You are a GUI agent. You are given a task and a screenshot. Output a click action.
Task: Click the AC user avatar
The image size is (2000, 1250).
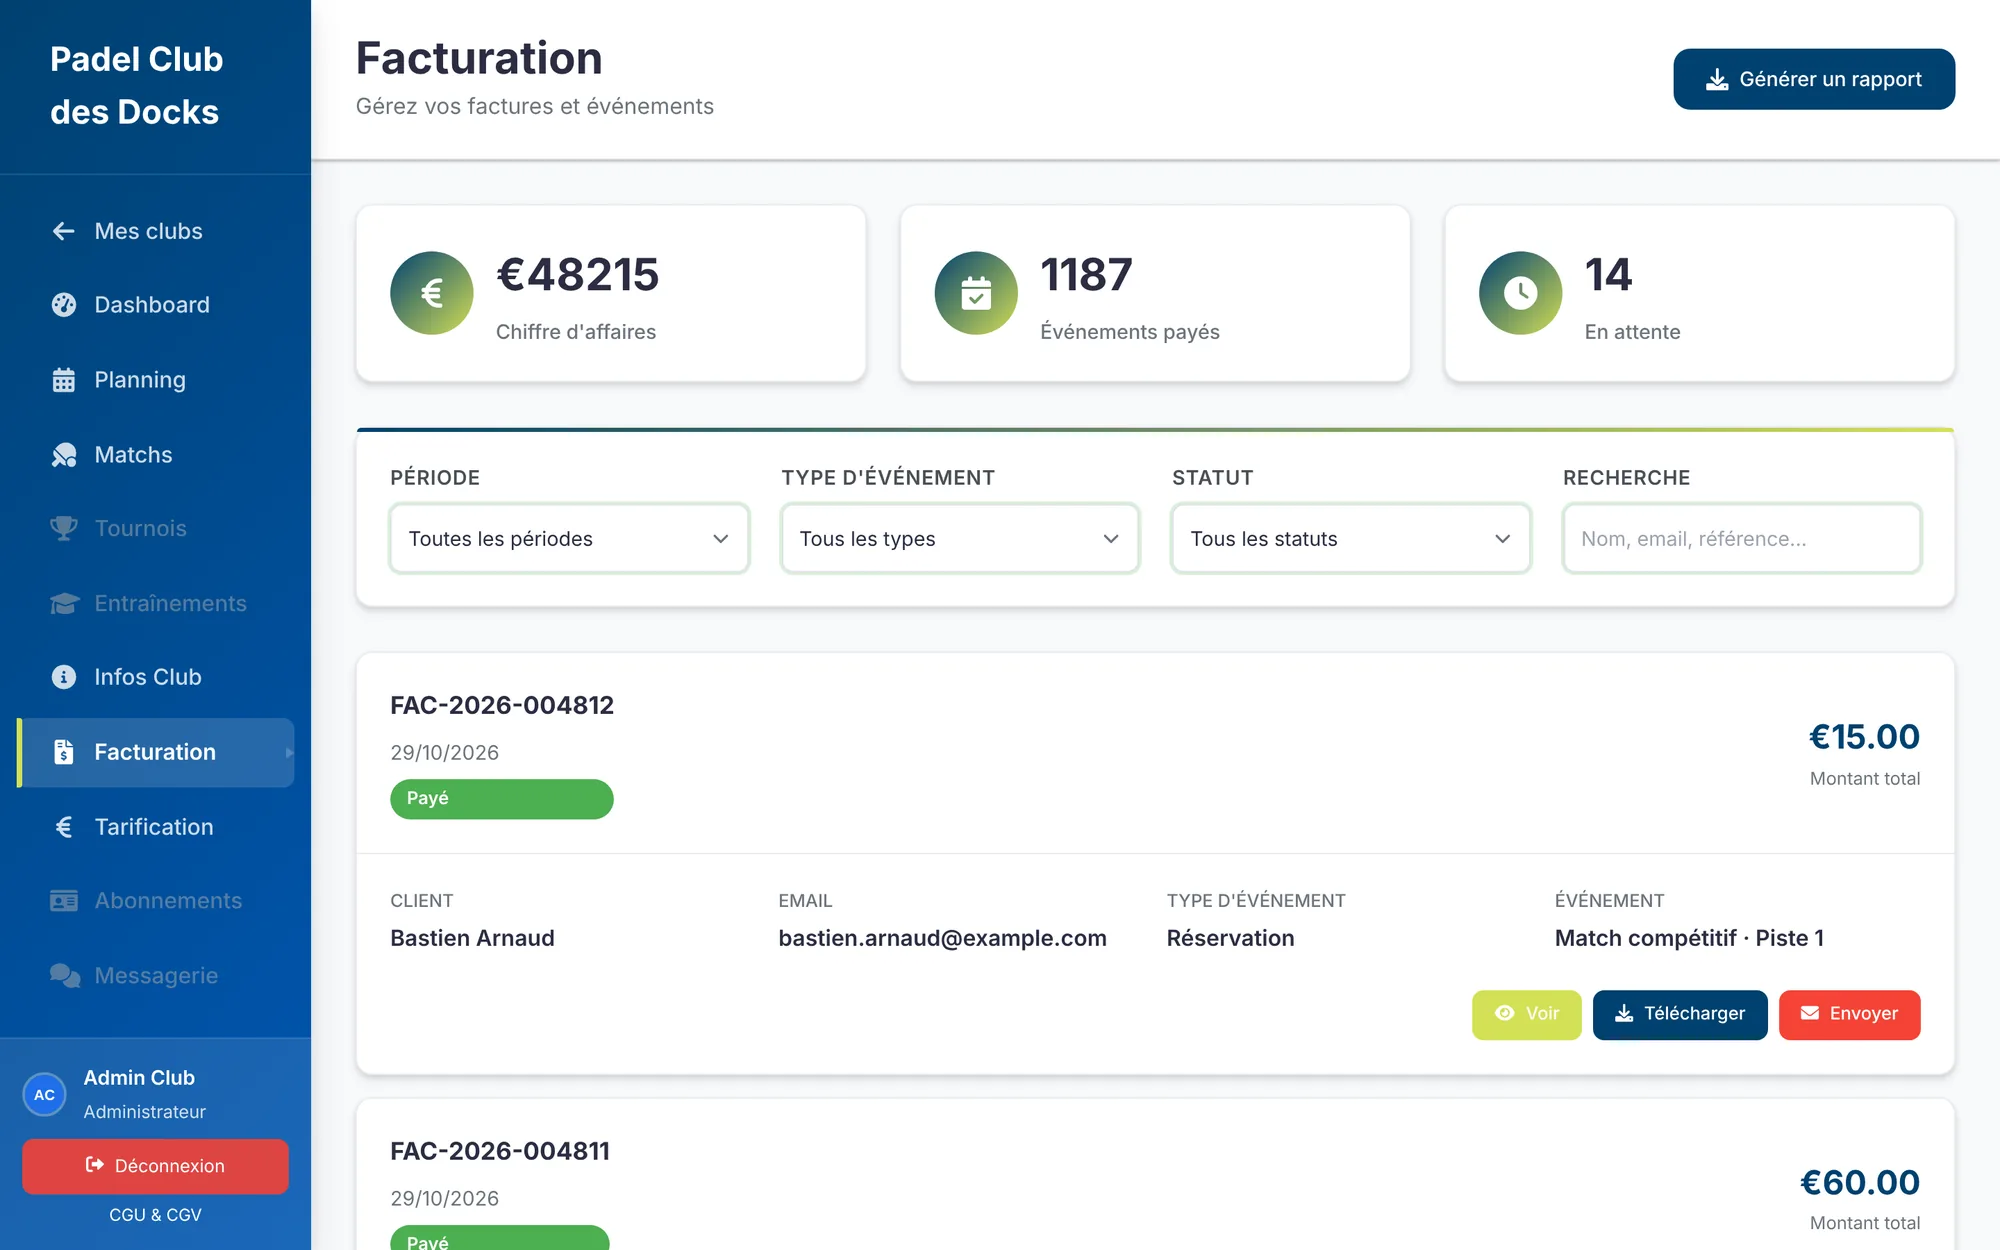point(44,1095)
